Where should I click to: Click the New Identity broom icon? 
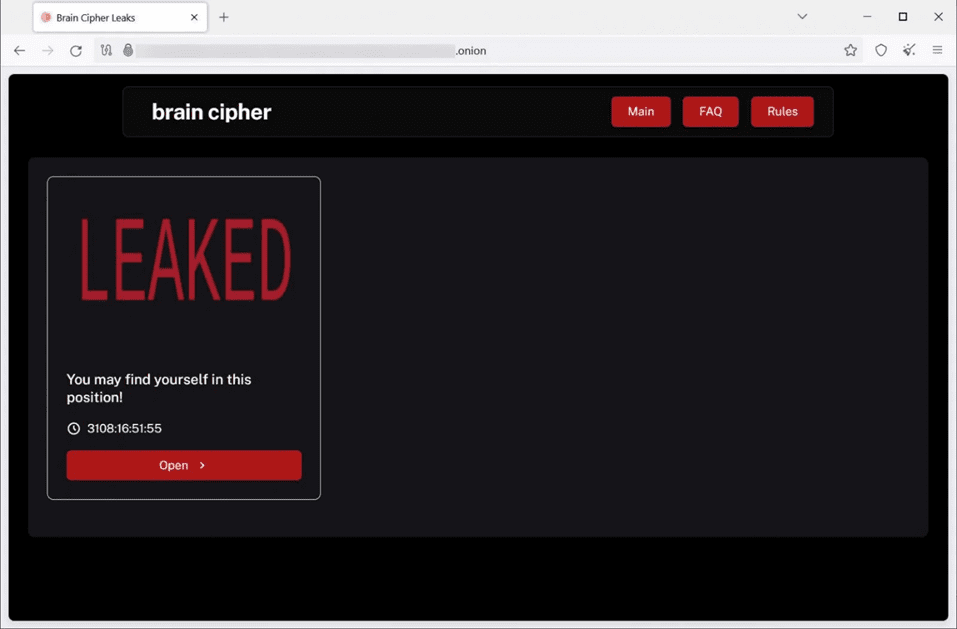click(x=909, y=51)
